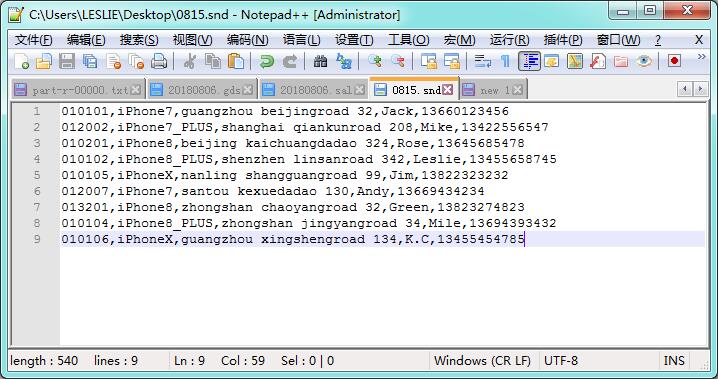
Task: Toggle INS insert mode in status bar
Action: click(674, 361)
